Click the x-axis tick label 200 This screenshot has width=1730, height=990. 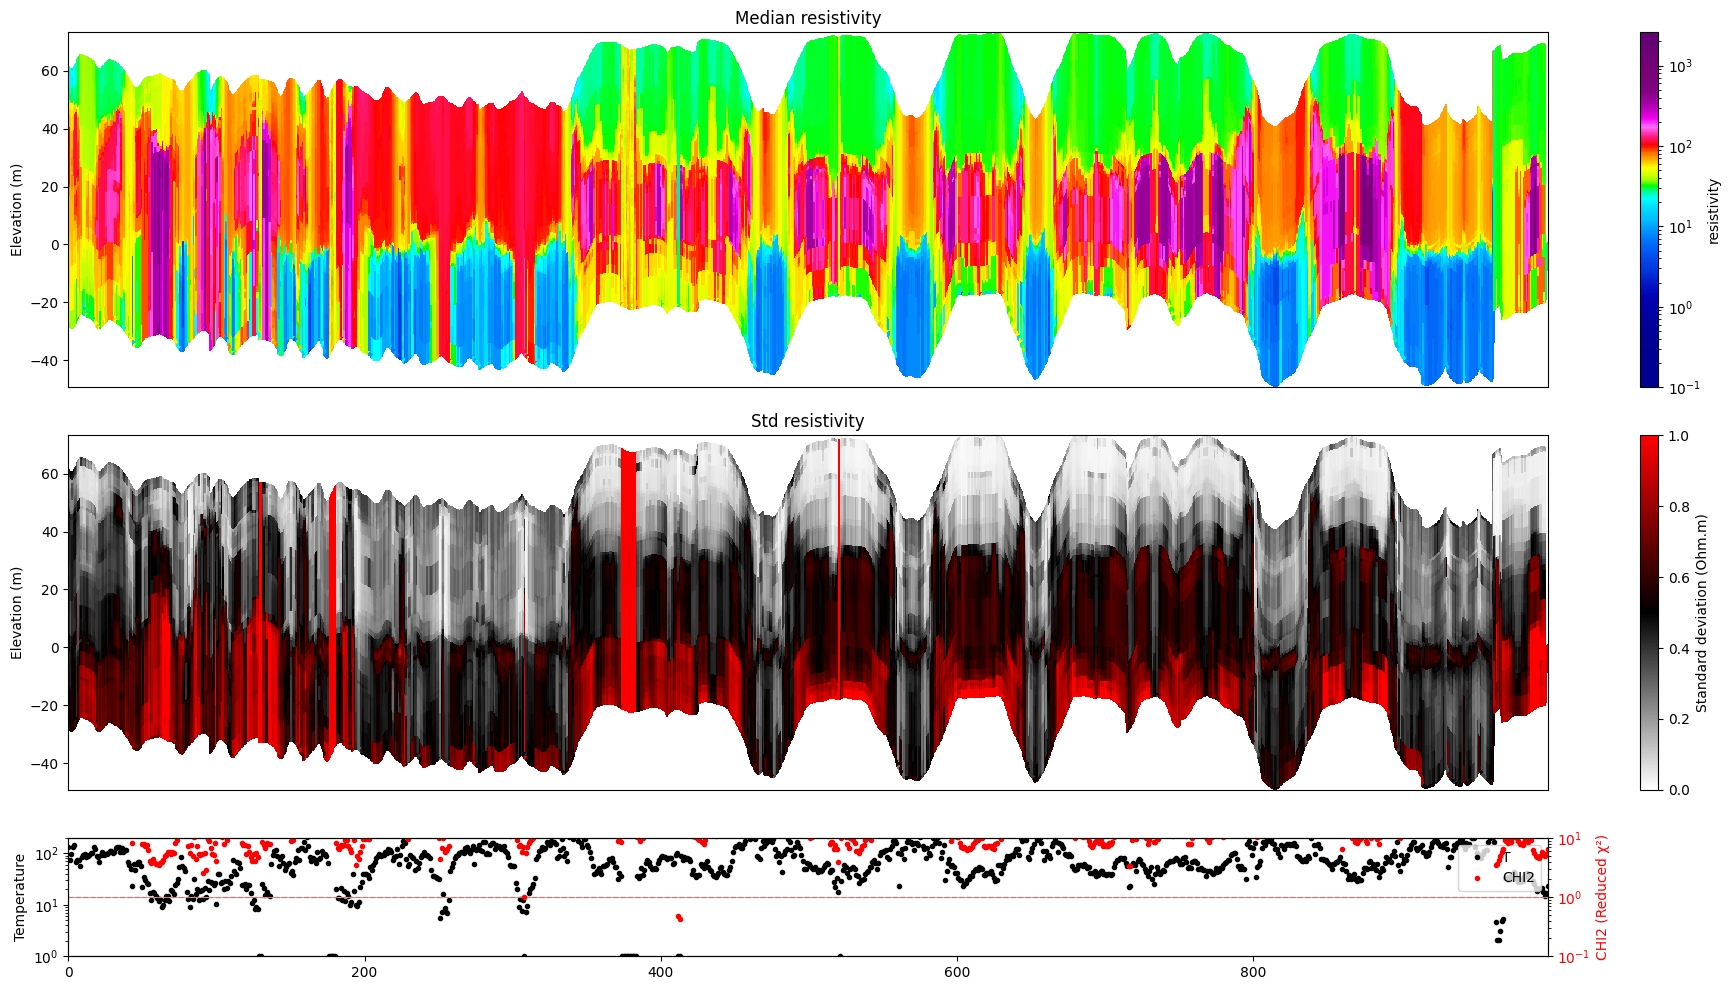[x=365, y=971]
